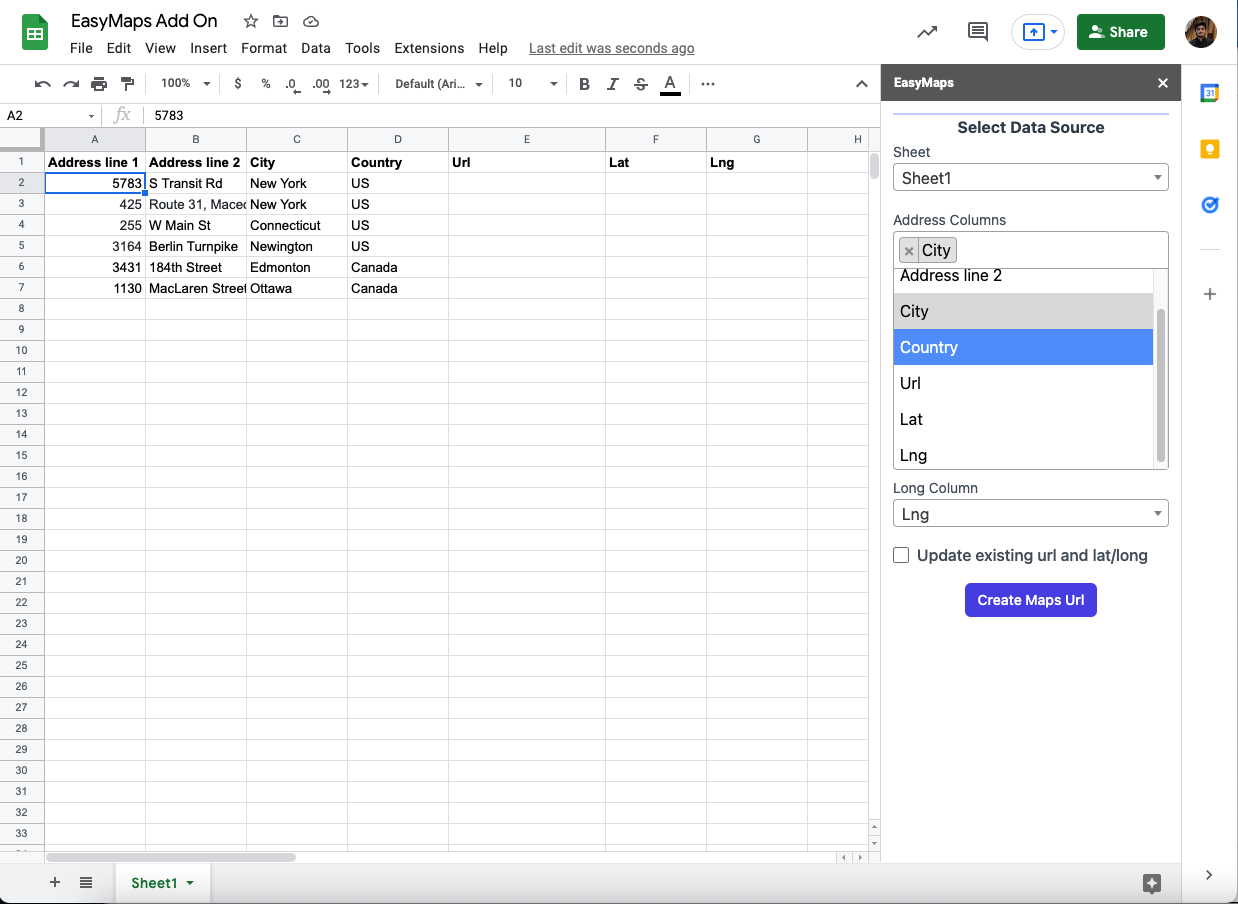
Task: Increase decimal places
Action: (x=321, y=84)
